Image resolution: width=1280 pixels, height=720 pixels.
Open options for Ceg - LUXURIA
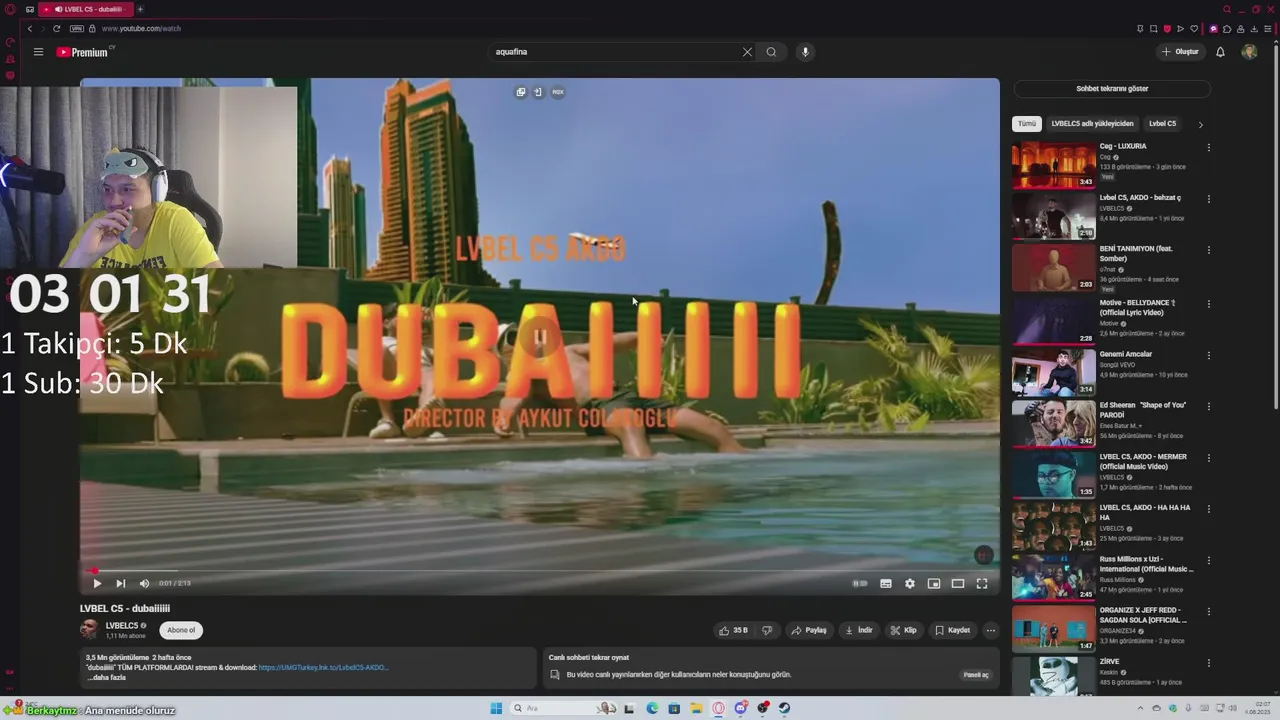pos(1208,147)
